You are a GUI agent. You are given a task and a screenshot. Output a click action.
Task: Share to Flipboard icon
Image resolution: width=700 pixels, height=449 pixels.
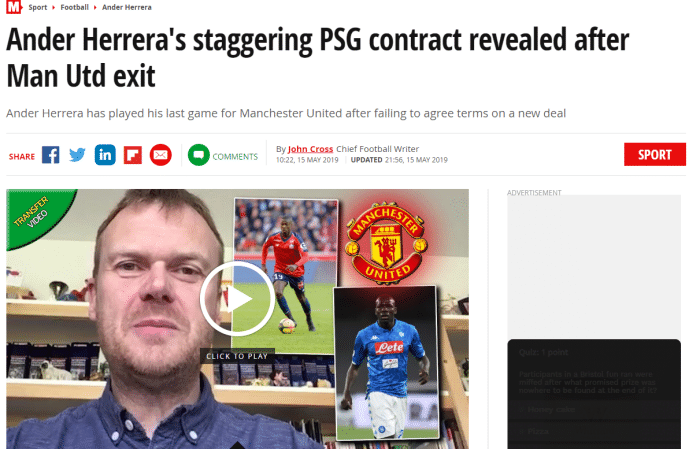[133, 155]
